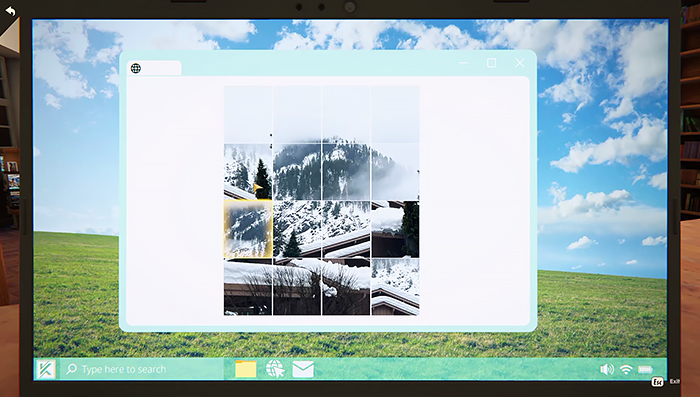The image size is (700, 397).
Task: Select the bottom-right snowy rooftop tile
Action: [395, 287]
